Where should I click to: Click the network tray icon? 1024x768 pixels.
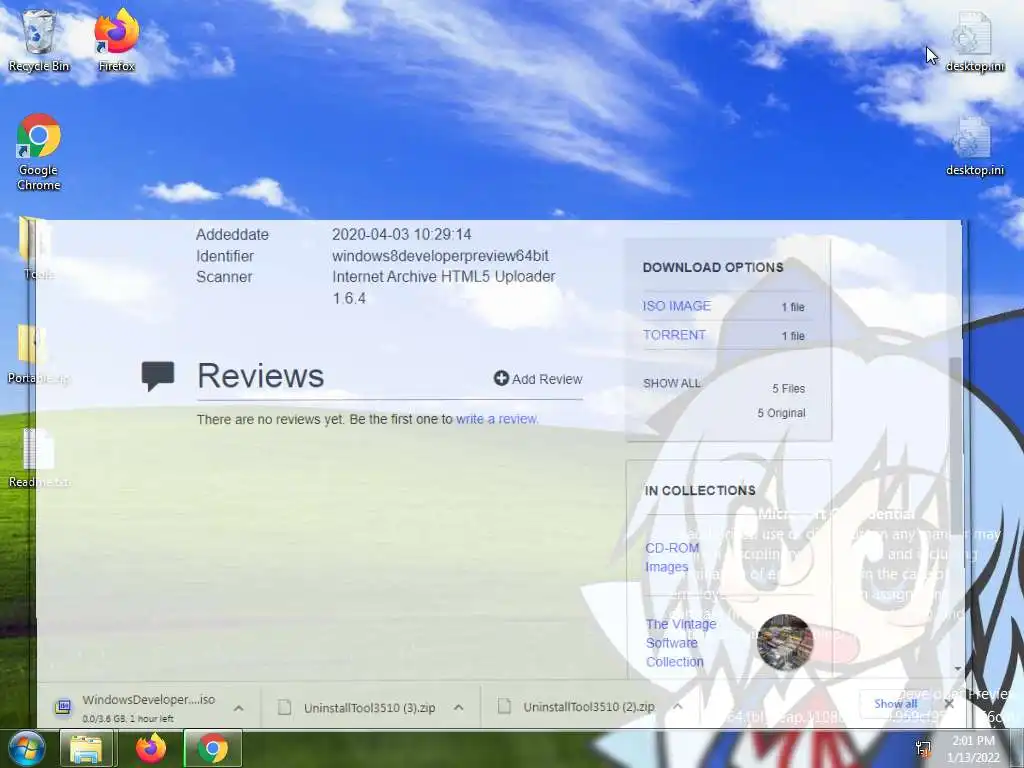[923, 748]
